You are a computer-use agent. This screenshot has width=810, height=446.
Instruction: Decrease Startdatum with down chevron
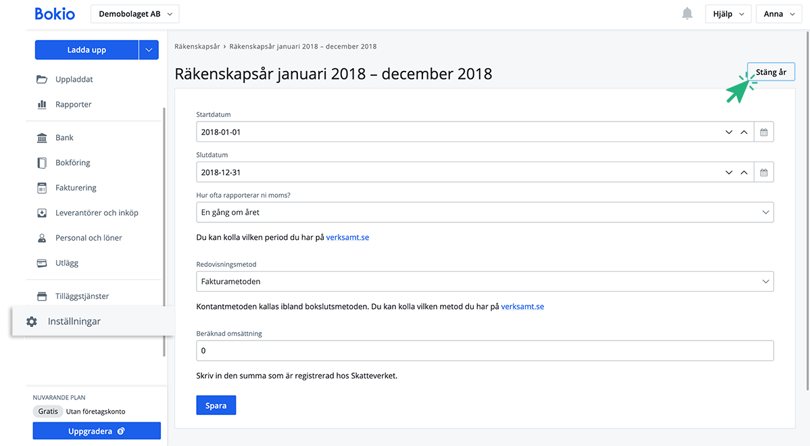729,132
